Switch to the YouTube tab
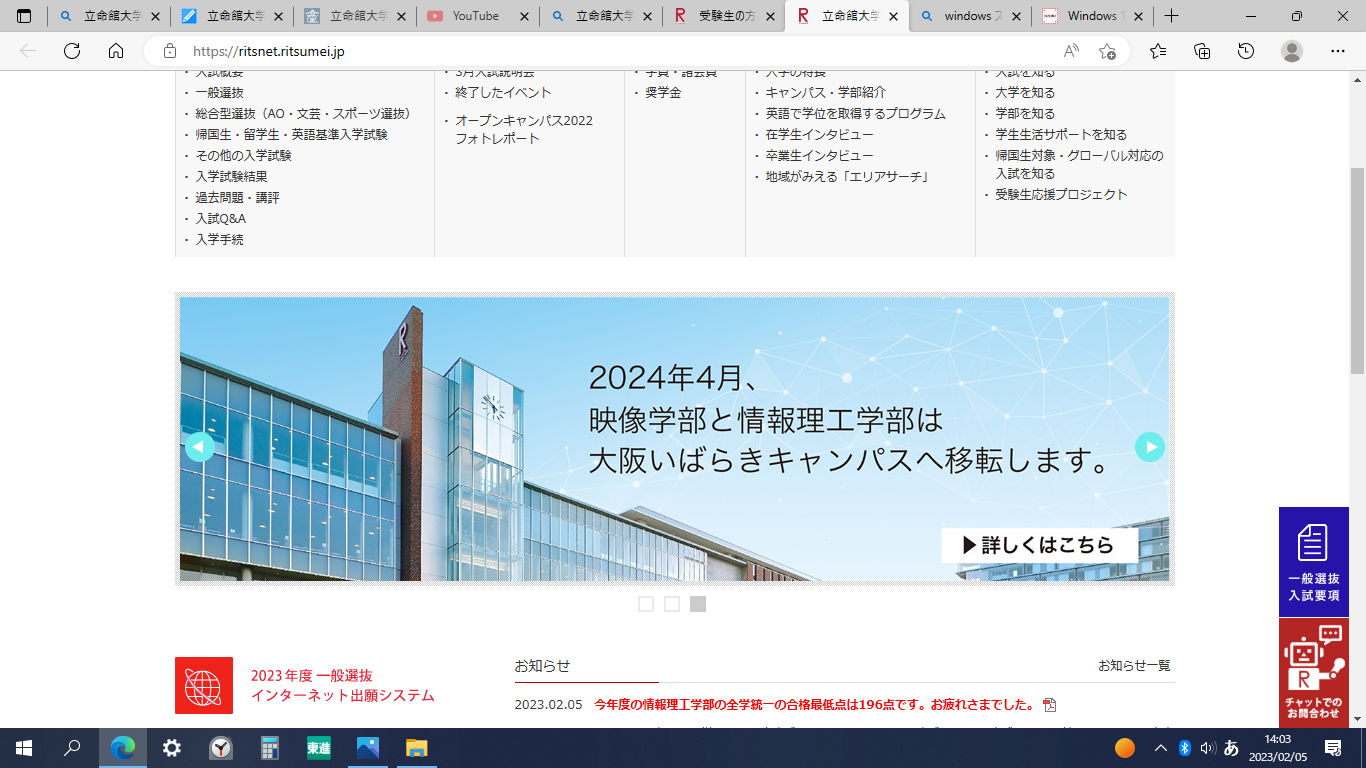The width and height of the screenshot is (1366, 768). tap(475, 16)
